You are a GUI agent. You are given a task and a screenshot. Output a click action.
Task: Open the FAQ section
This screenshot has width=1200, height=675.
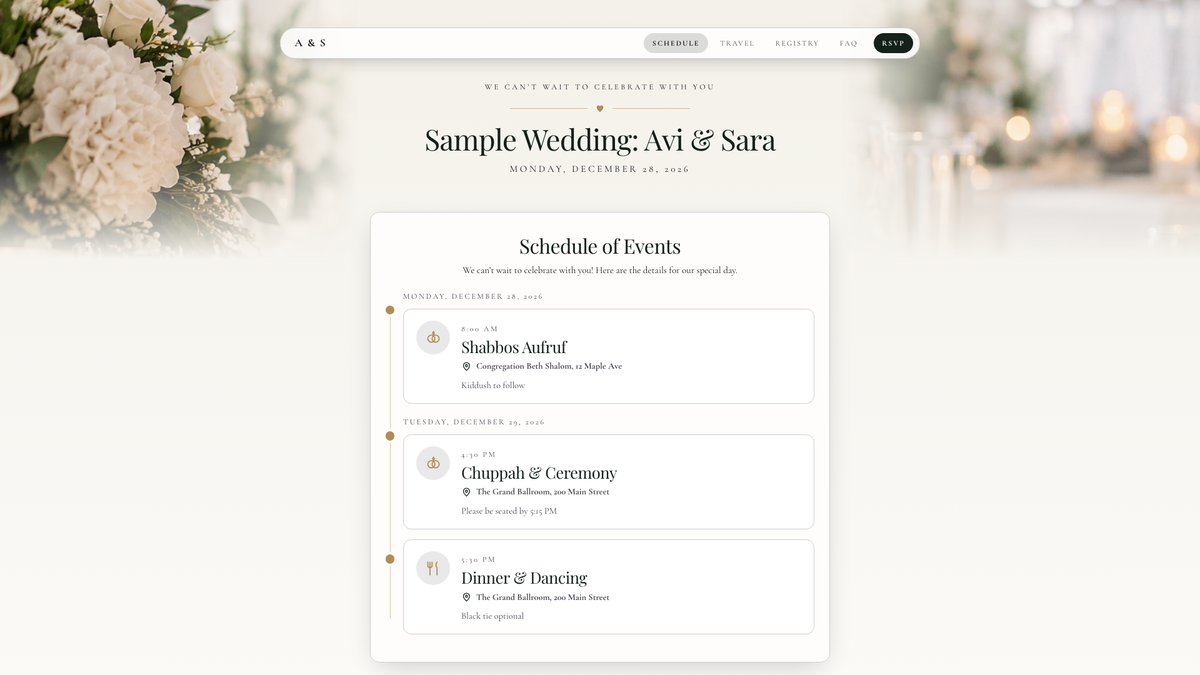849,43
